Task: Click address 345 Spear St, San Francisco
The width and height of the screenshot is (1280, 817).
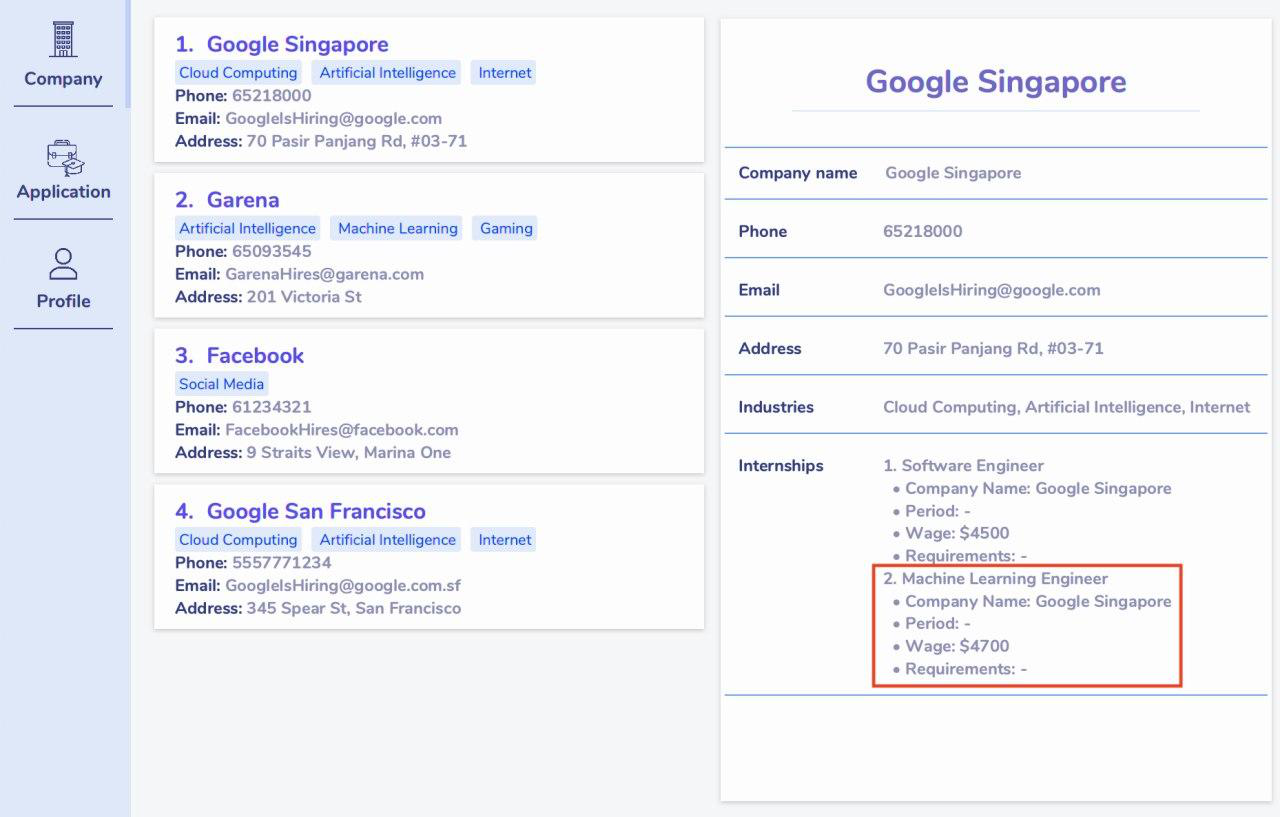Action: click(x=353, y=608)
